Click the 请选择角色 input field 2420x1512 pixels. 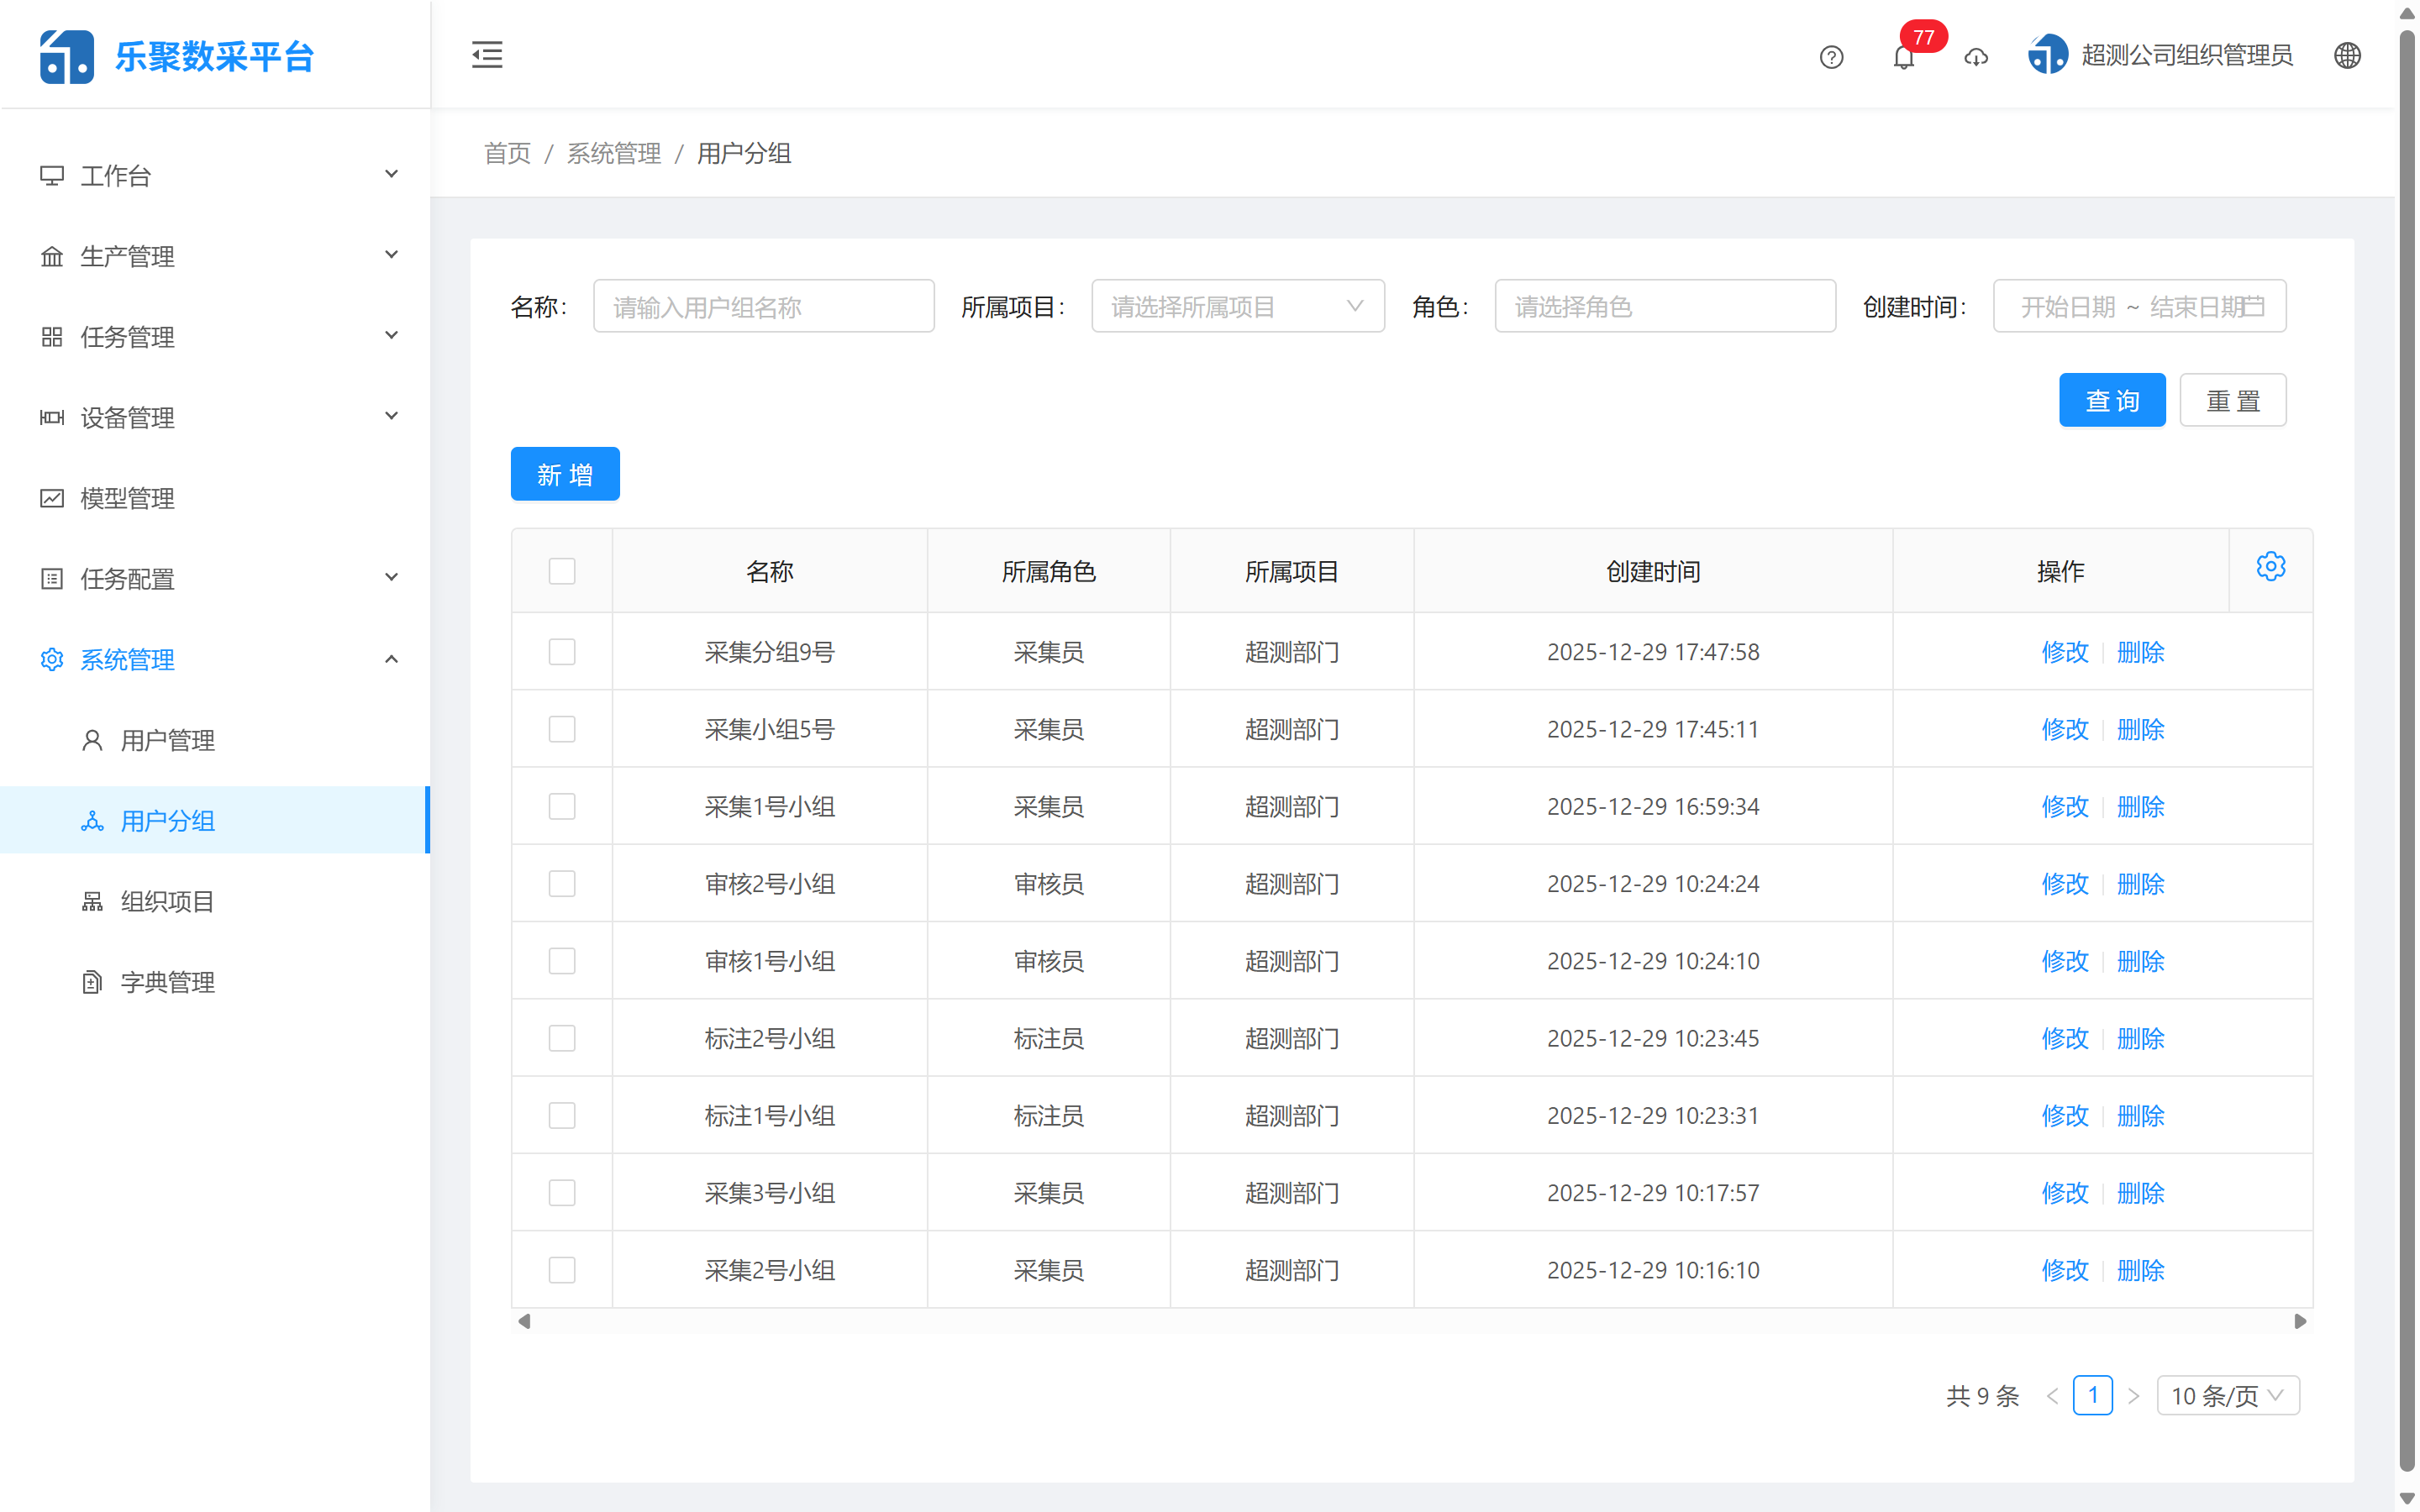[x=1663, y=306]
